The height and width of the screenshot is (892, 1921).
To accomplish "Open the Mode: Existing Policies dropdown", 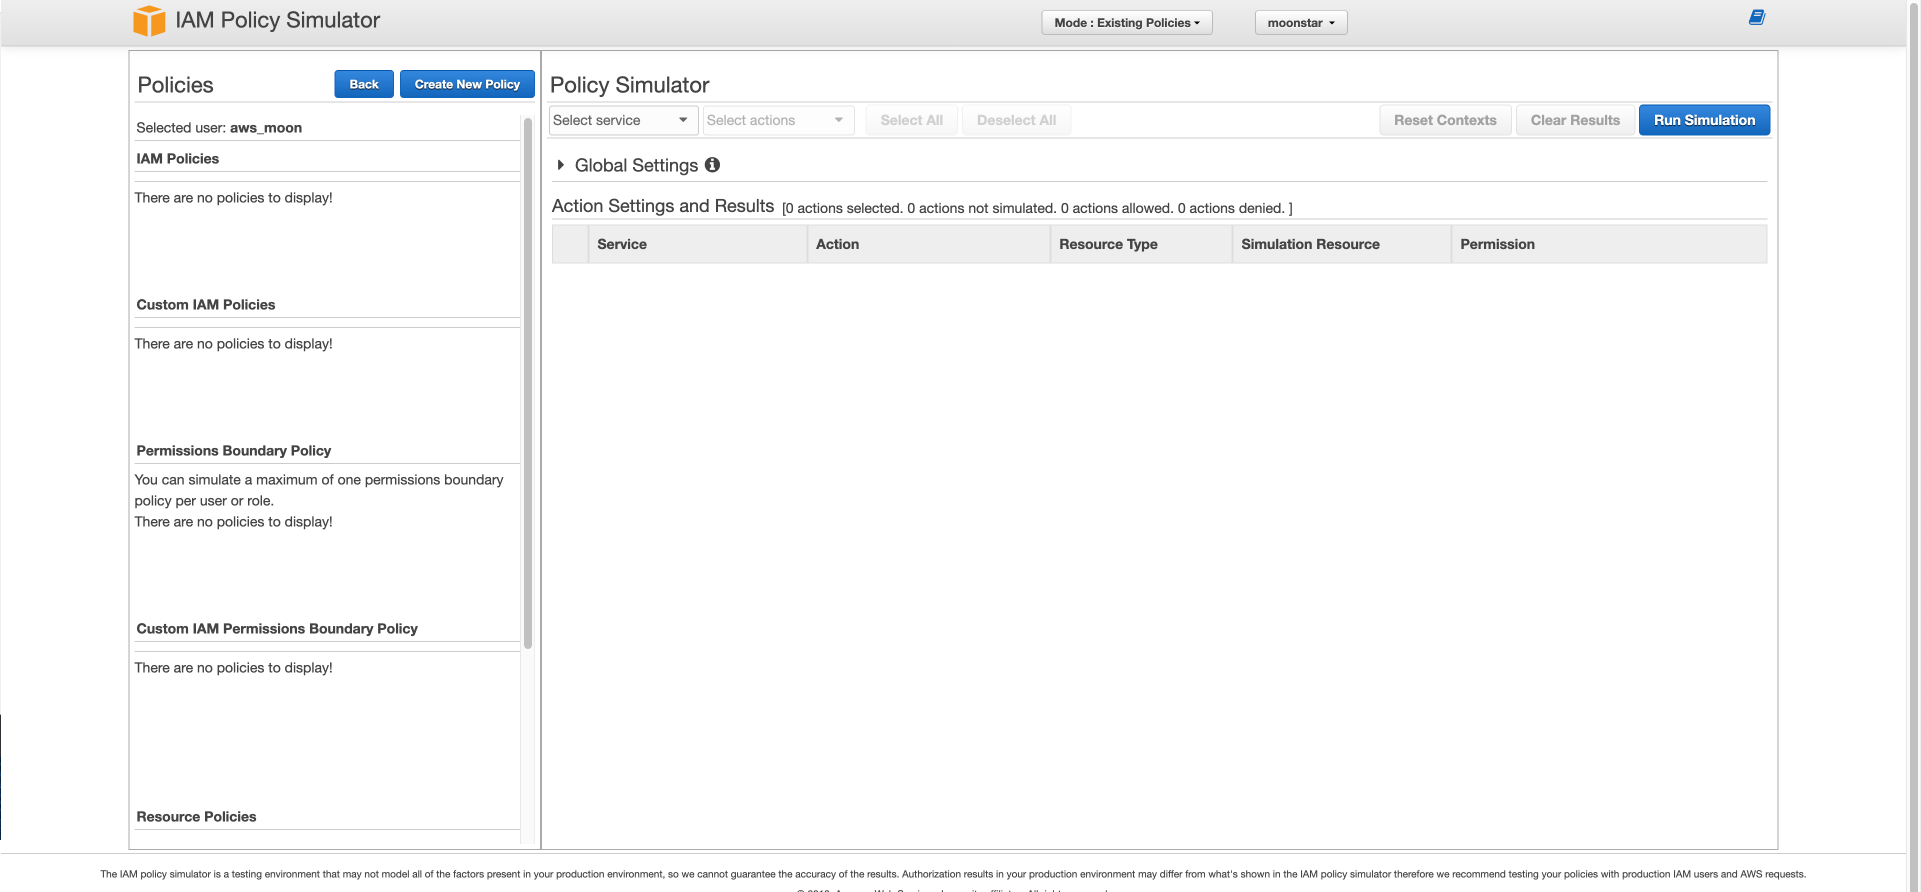I will click(x=1127, y=23).
